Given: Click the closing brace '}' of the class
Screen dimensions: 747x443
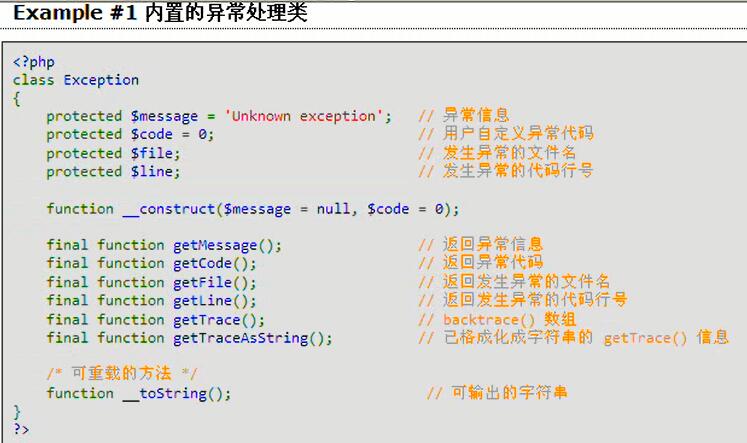Looking at the screenshot, I should pos(17,411).
